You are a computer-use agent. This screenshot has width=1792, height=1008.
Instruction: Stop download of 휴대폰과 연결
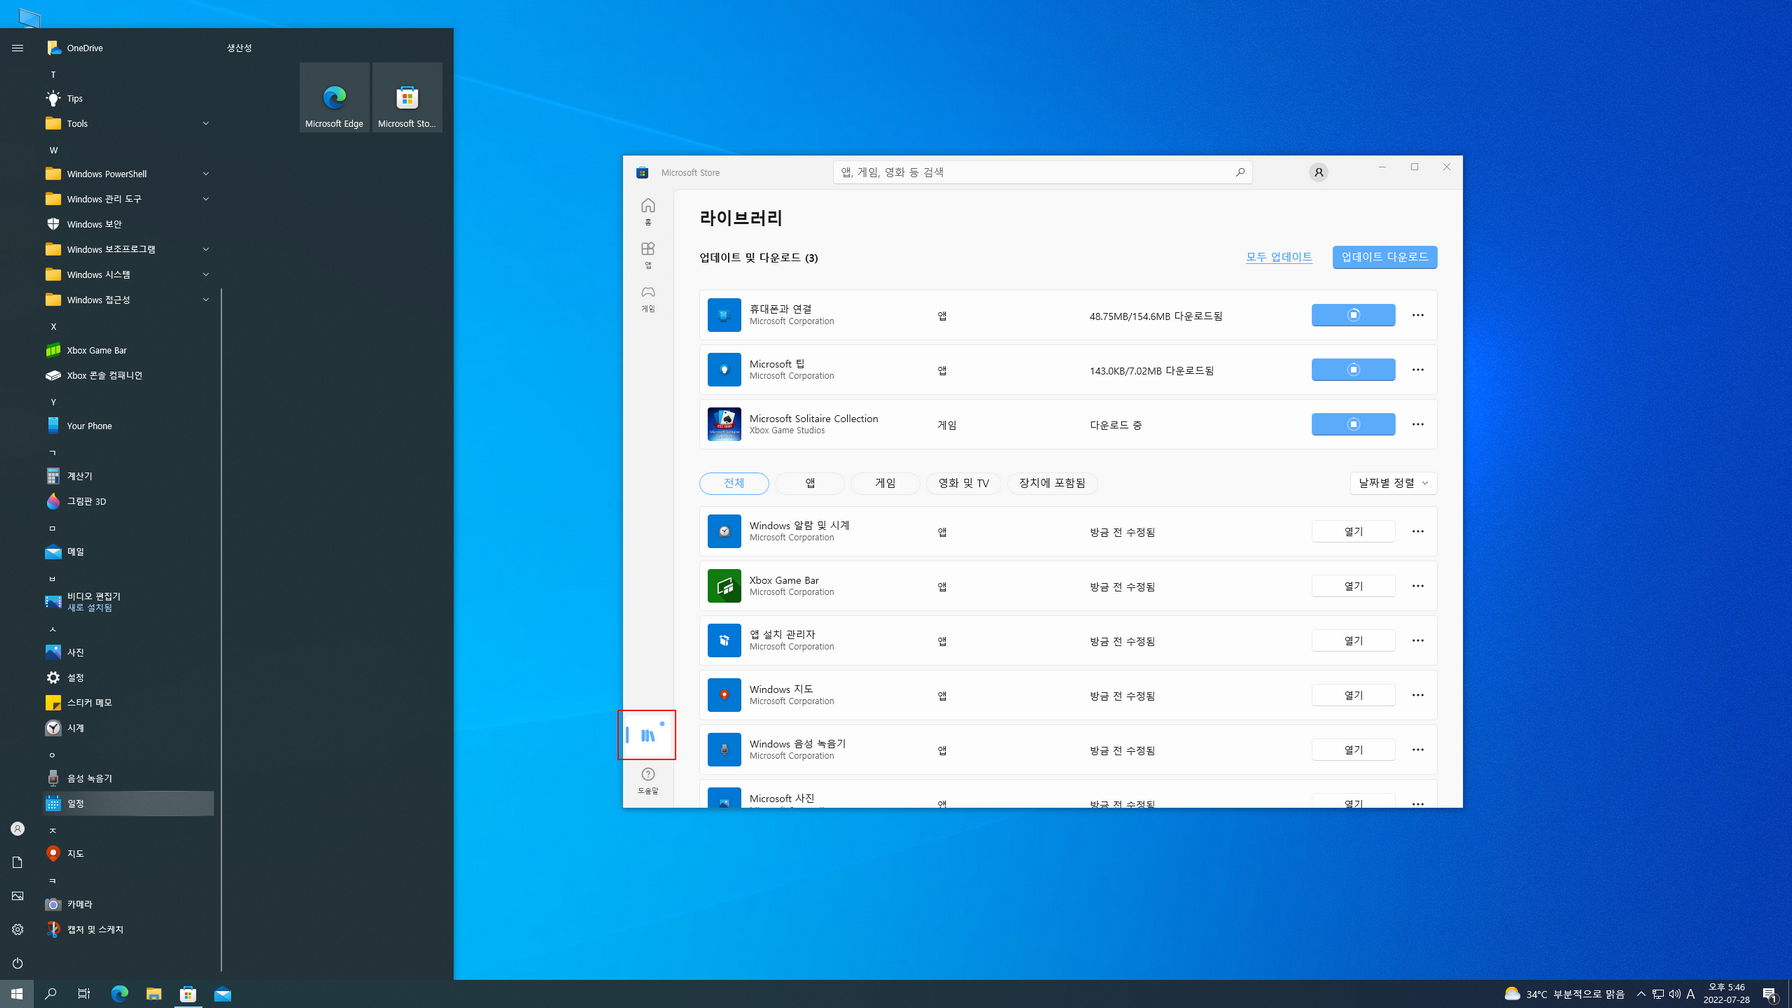click(x=1353, y=315)
